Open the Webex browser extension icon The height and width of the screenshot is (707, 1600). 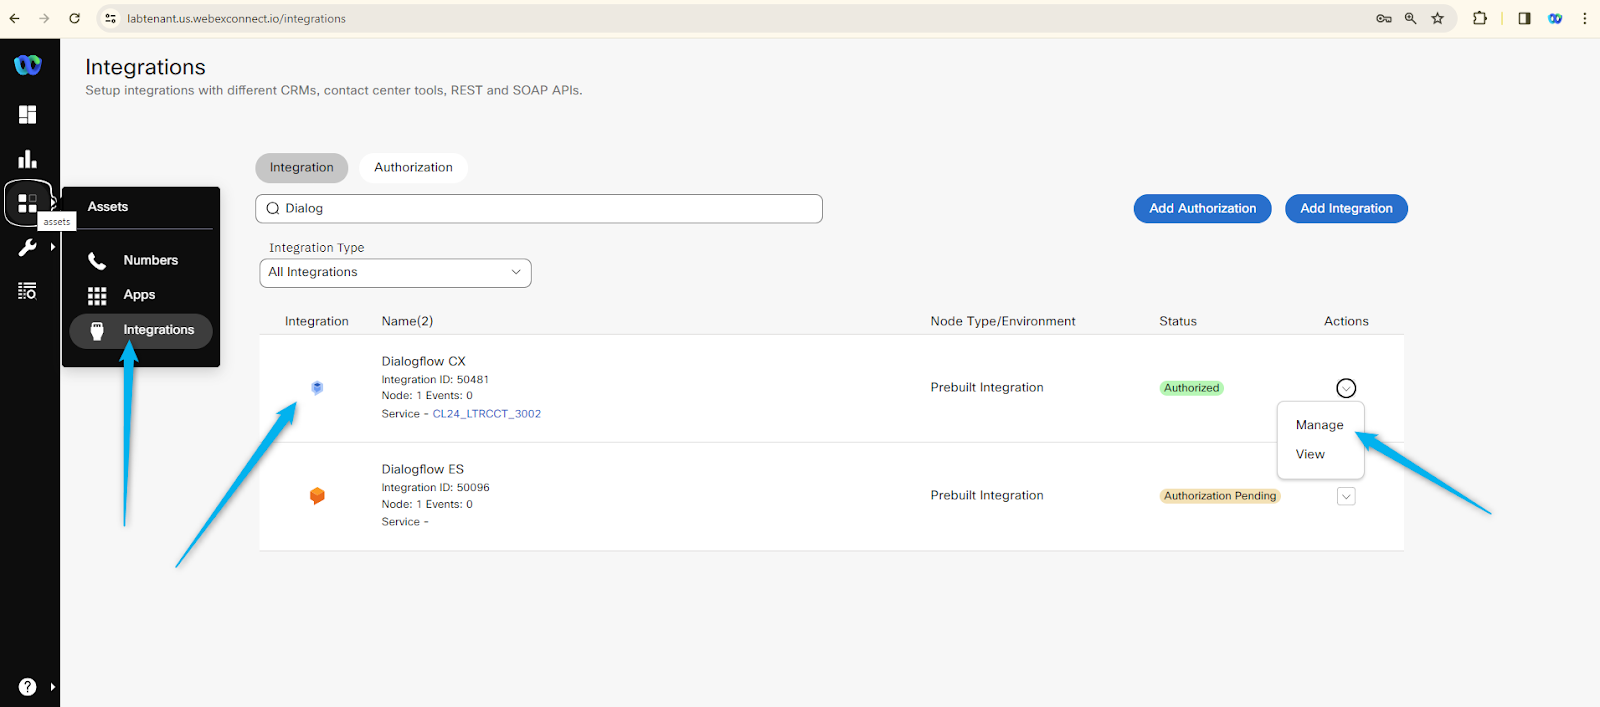point(1555,18)
